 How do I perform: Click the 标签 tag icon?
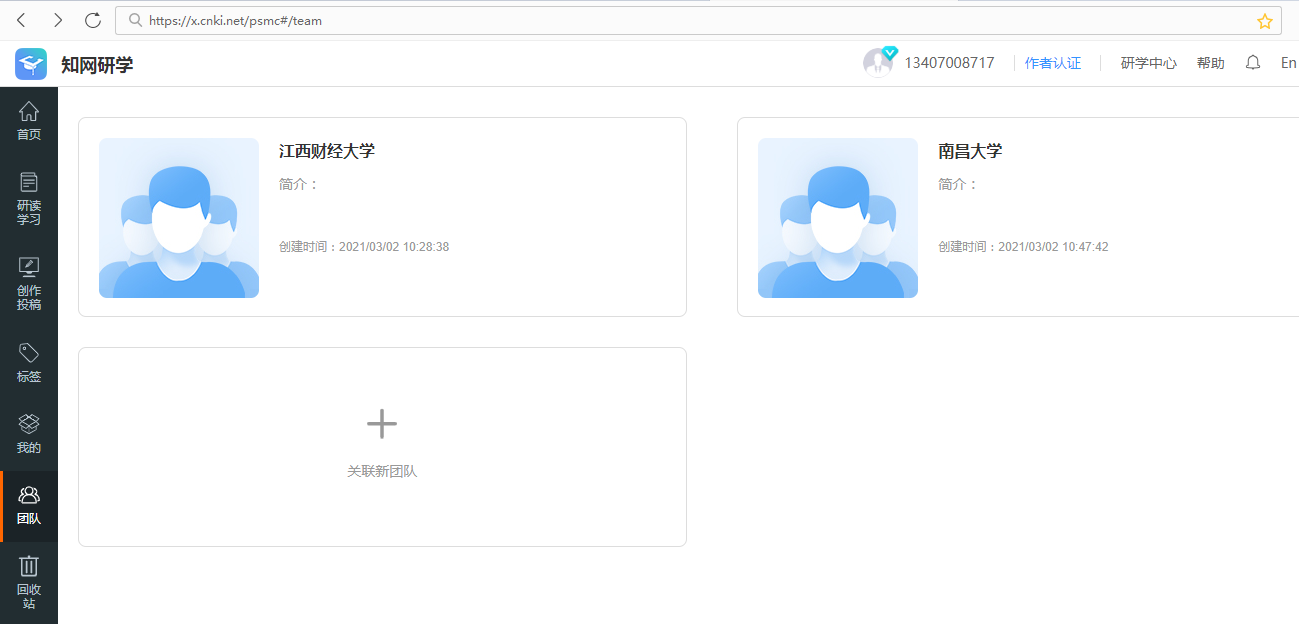pos(29,353)
